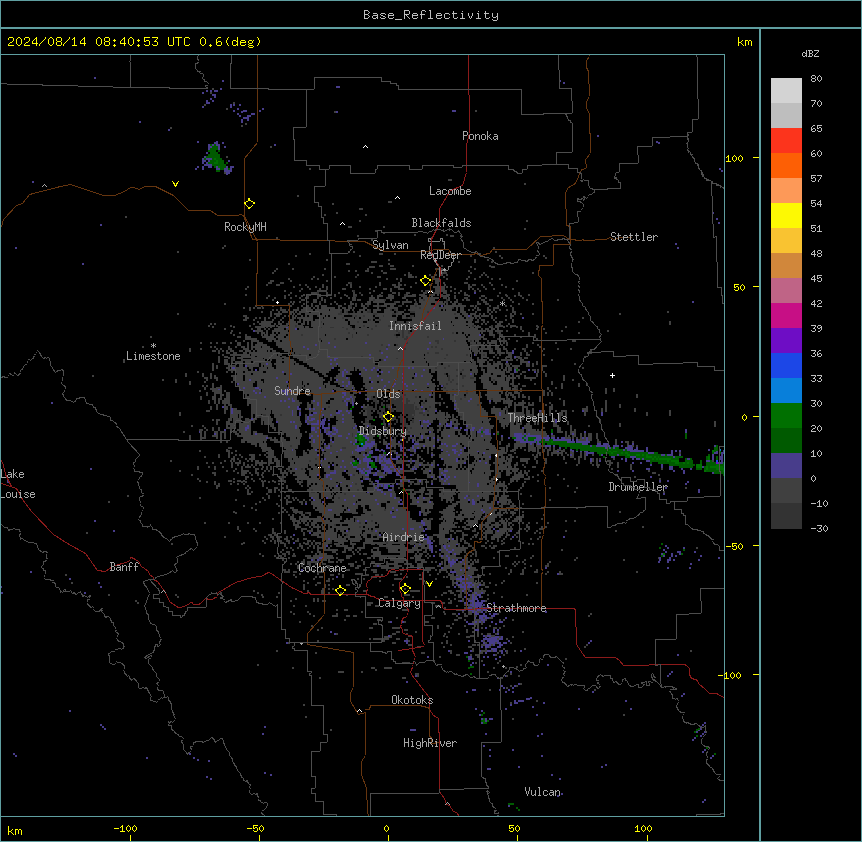Select the yellow 54-51 dBZ legend swatch
Image resolution: width=862 pixels, height=842 pixels.
coord(786,215)
